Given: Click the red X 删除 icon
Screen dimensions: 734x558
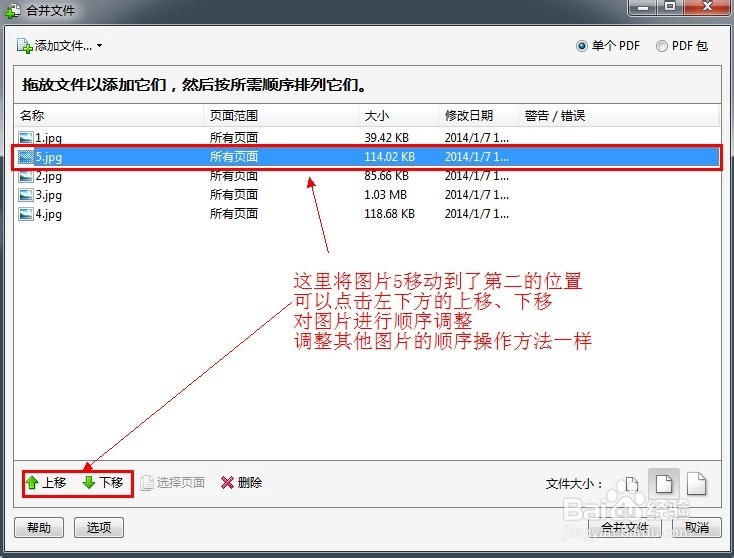Looking at the screenshot, I should [x=227, y=483].
